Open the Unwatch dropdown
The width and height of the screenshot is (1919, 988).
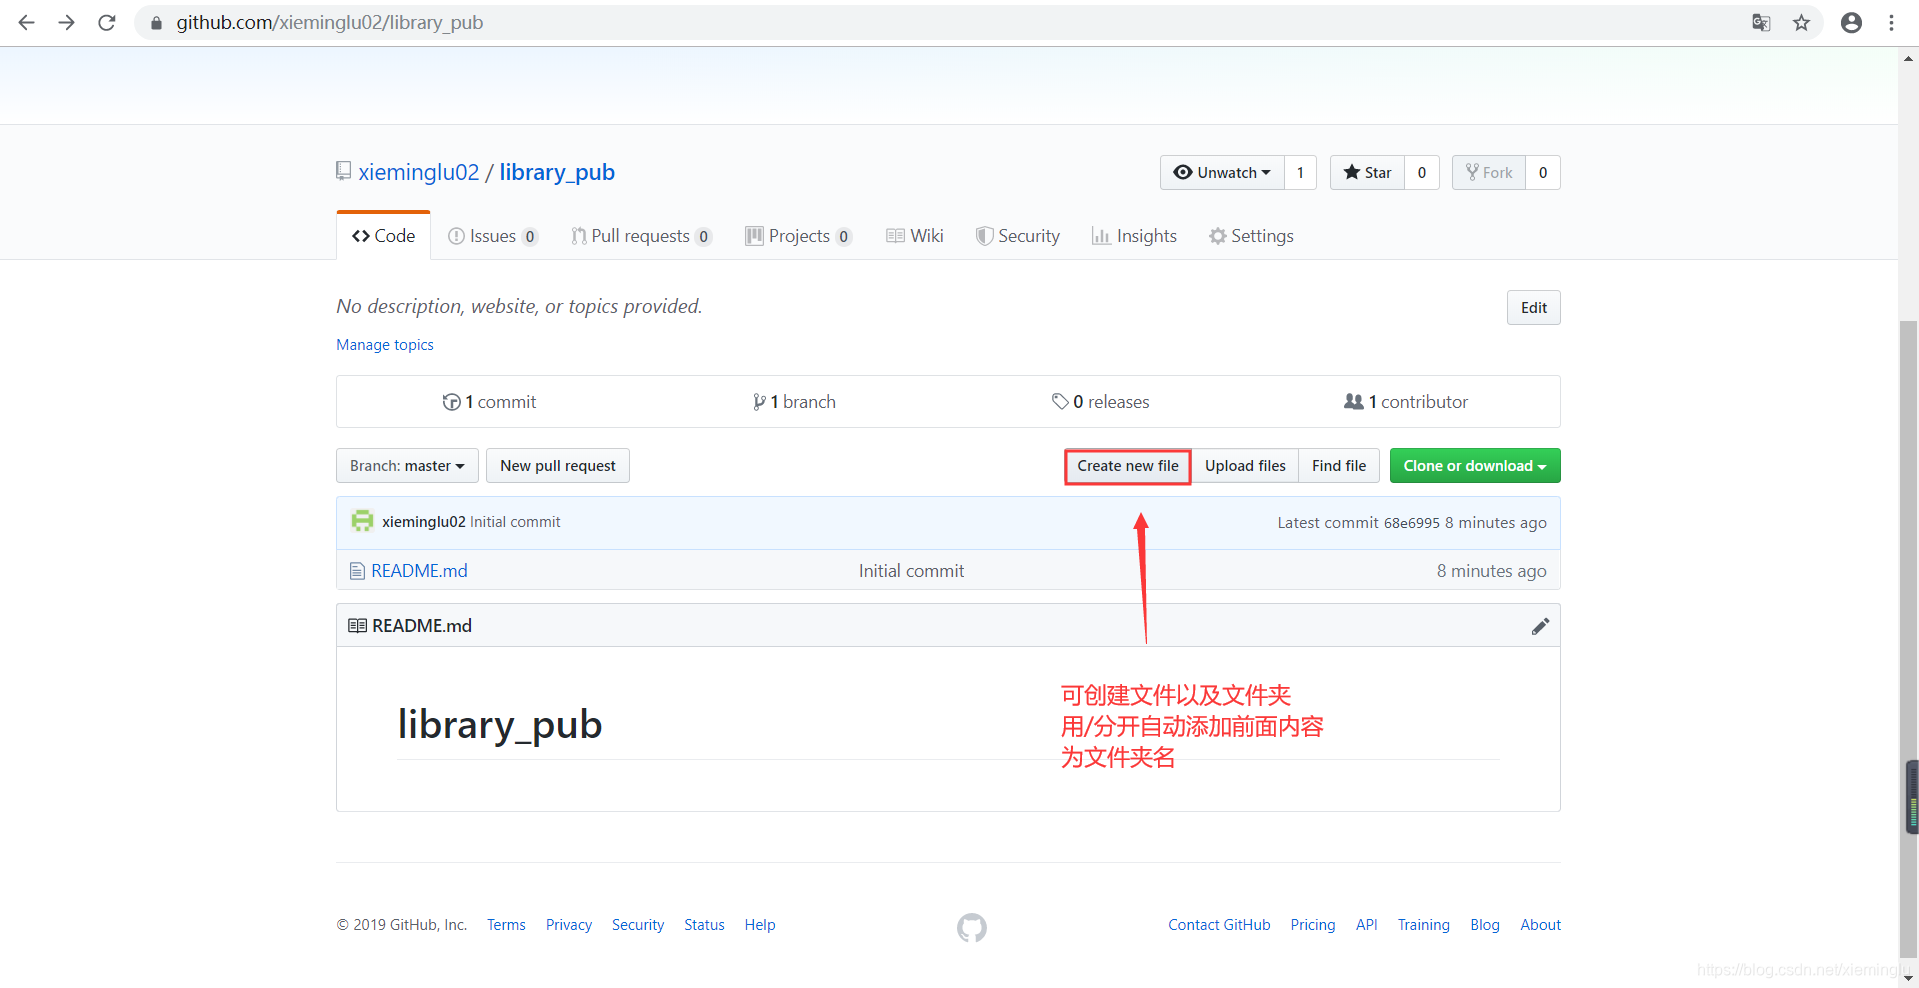tap(1222, 172)
